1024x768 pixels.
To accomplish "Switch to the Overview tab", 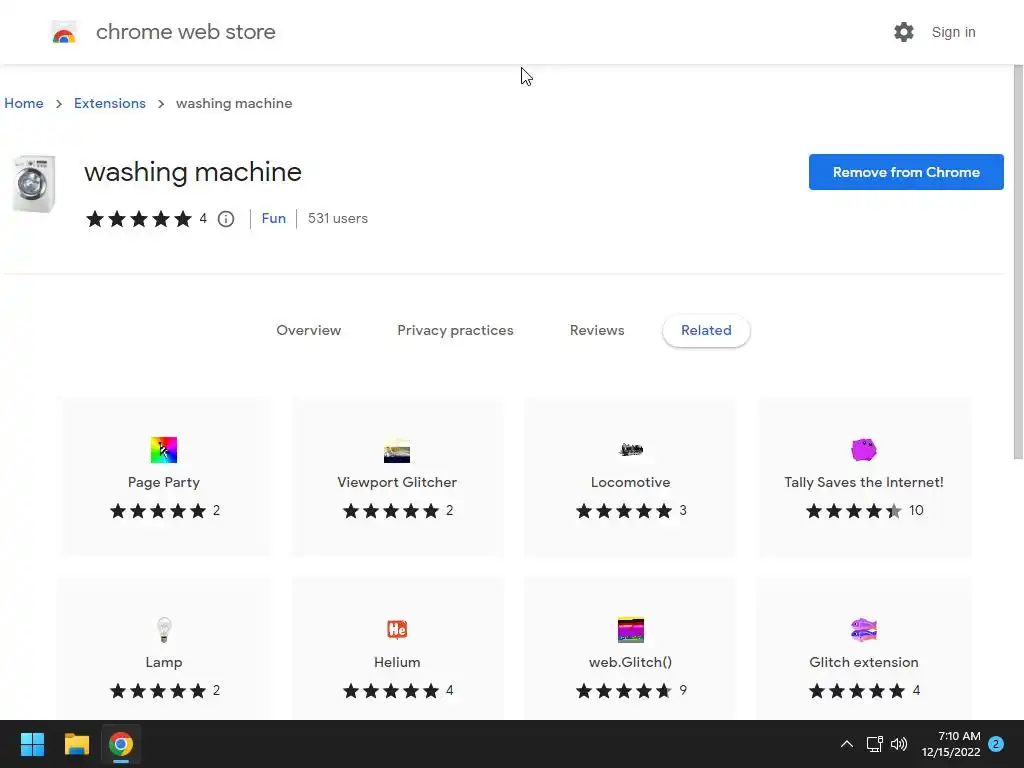I will [x=308, y=330].
